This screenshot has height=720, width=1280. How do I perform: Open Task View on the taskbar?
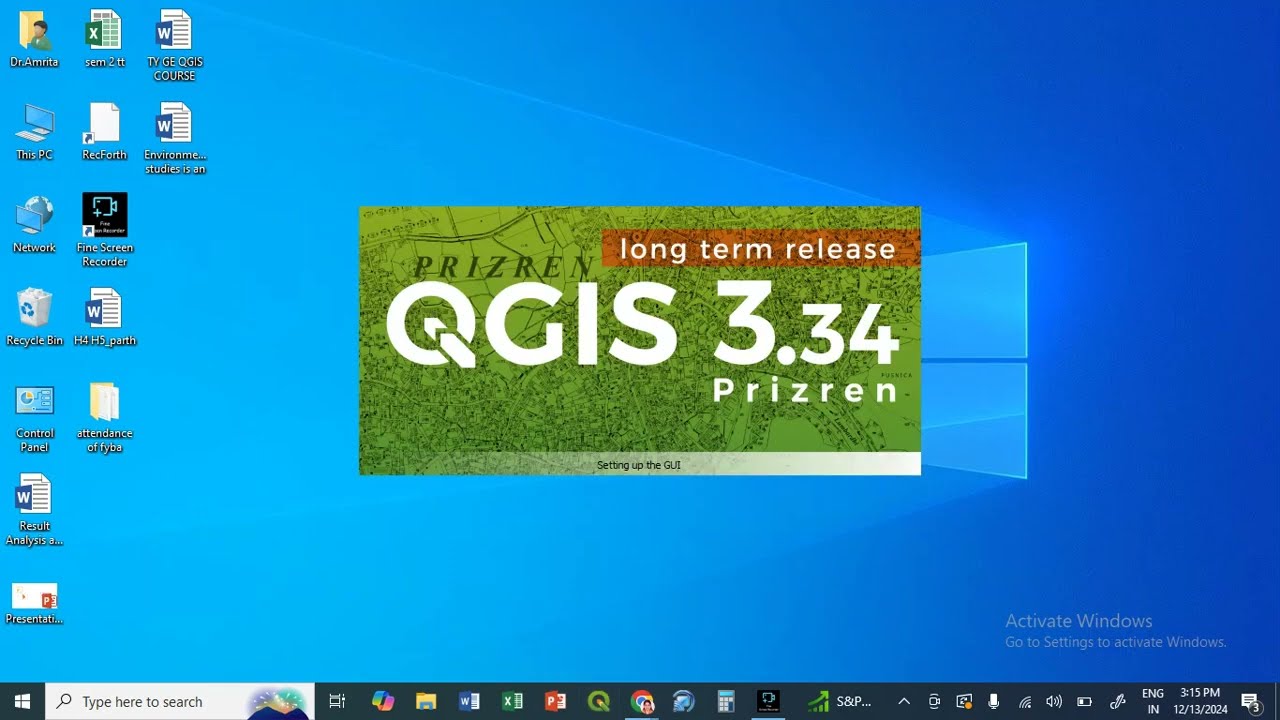tap(337, 701)
